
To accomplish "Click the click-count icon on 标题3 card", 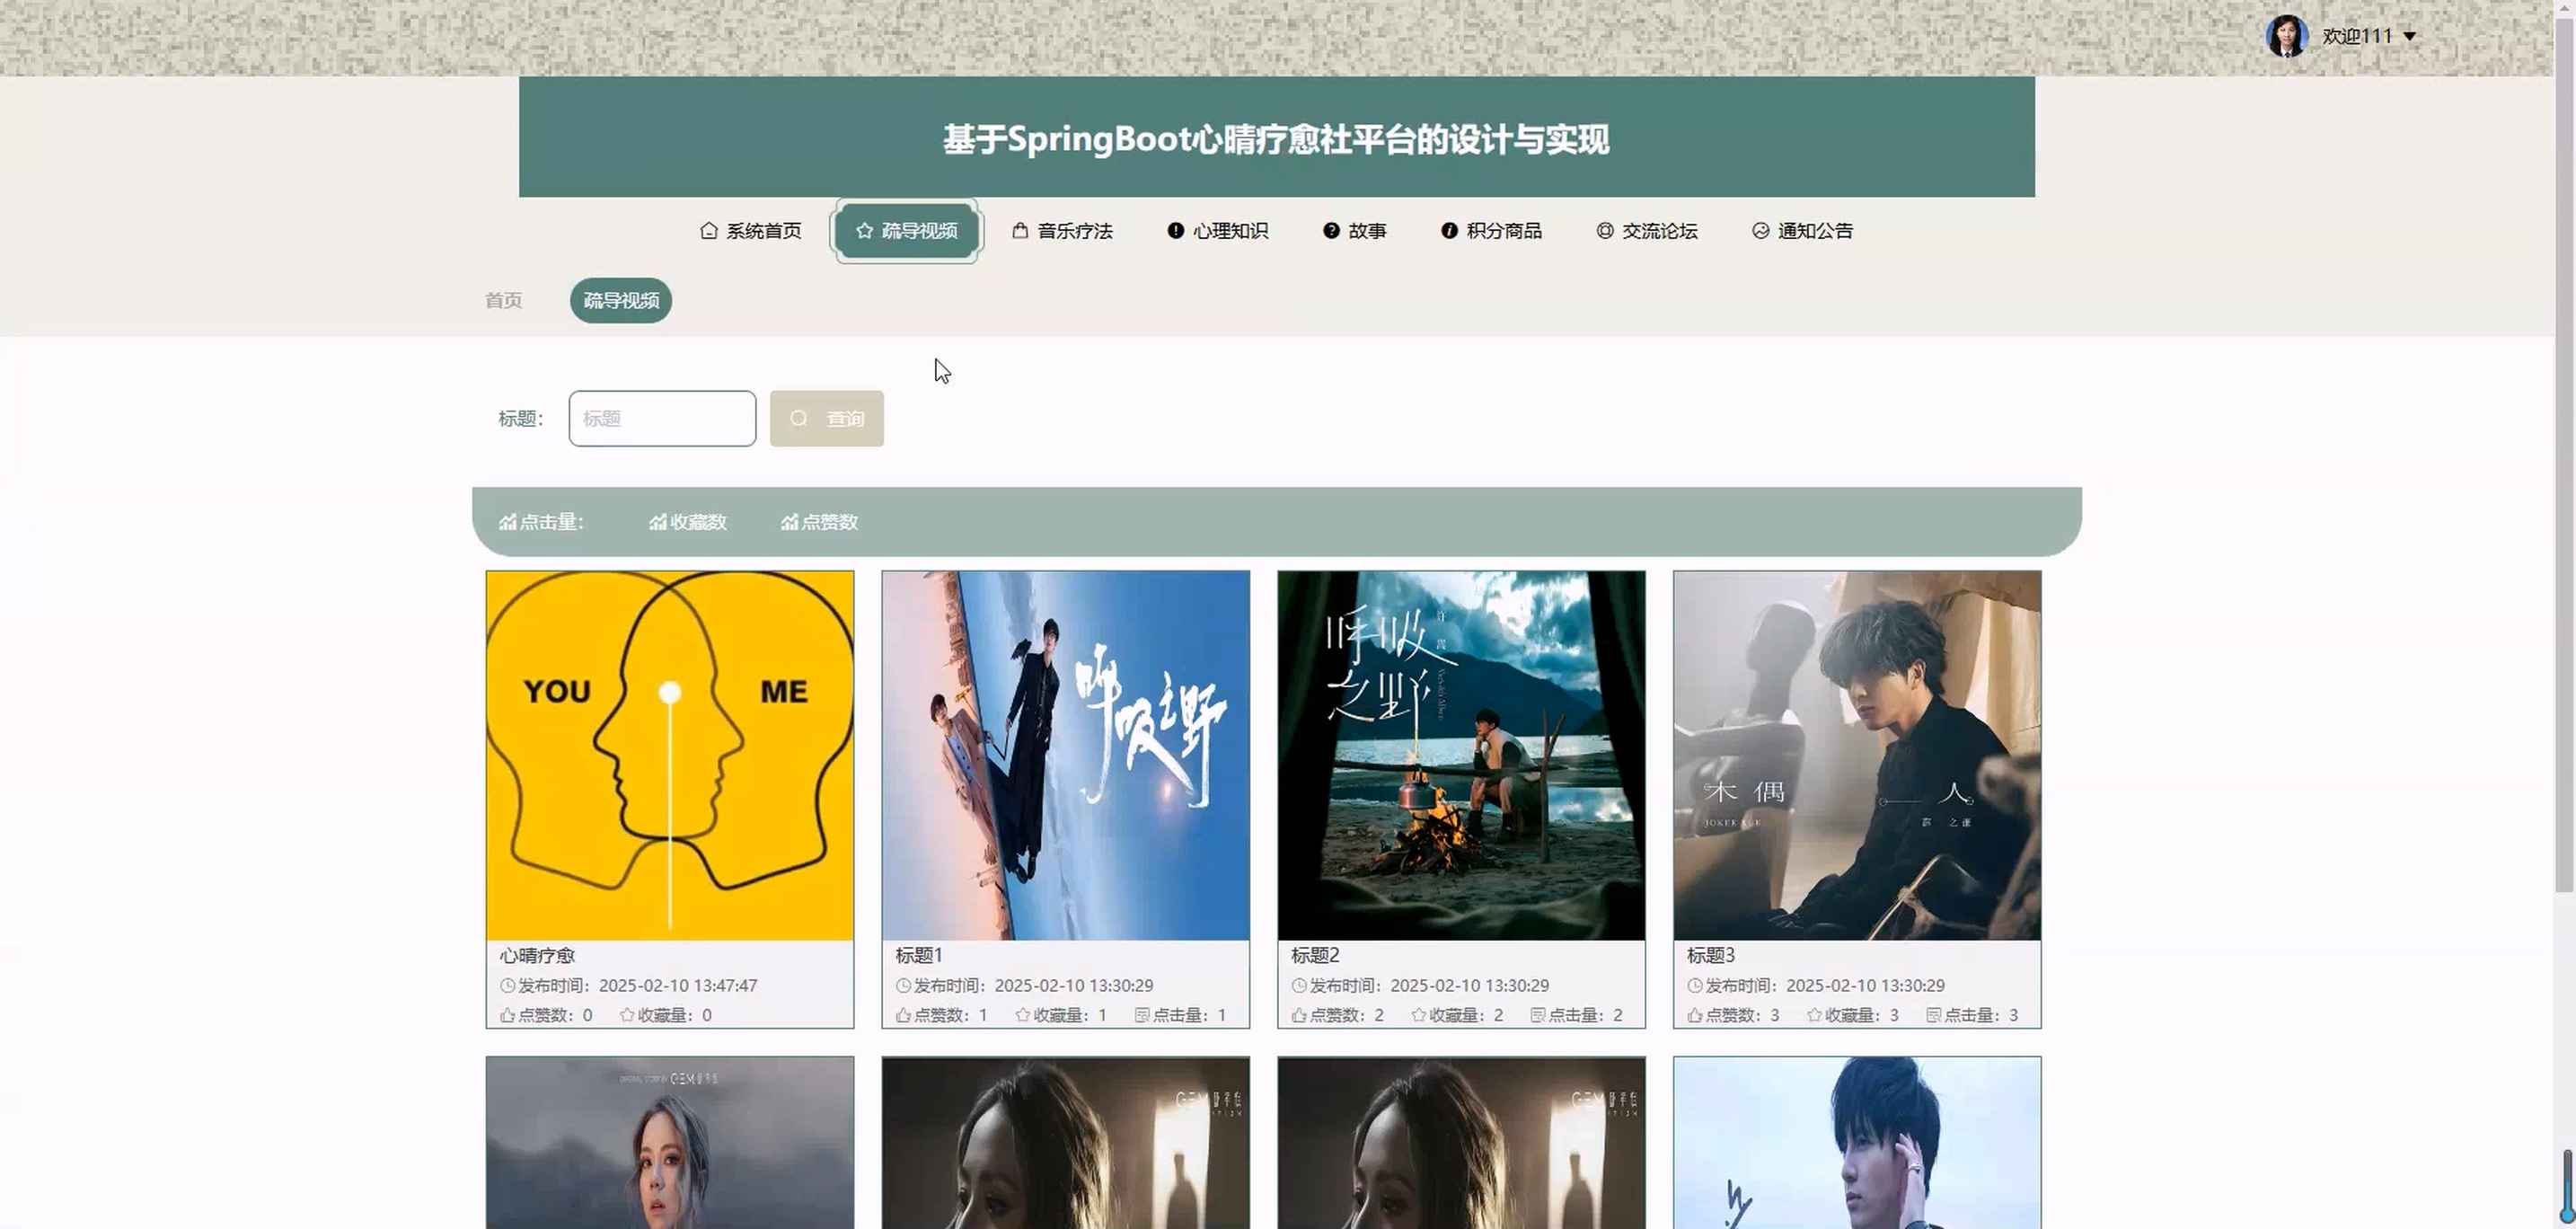I will coord(1933,1015).
